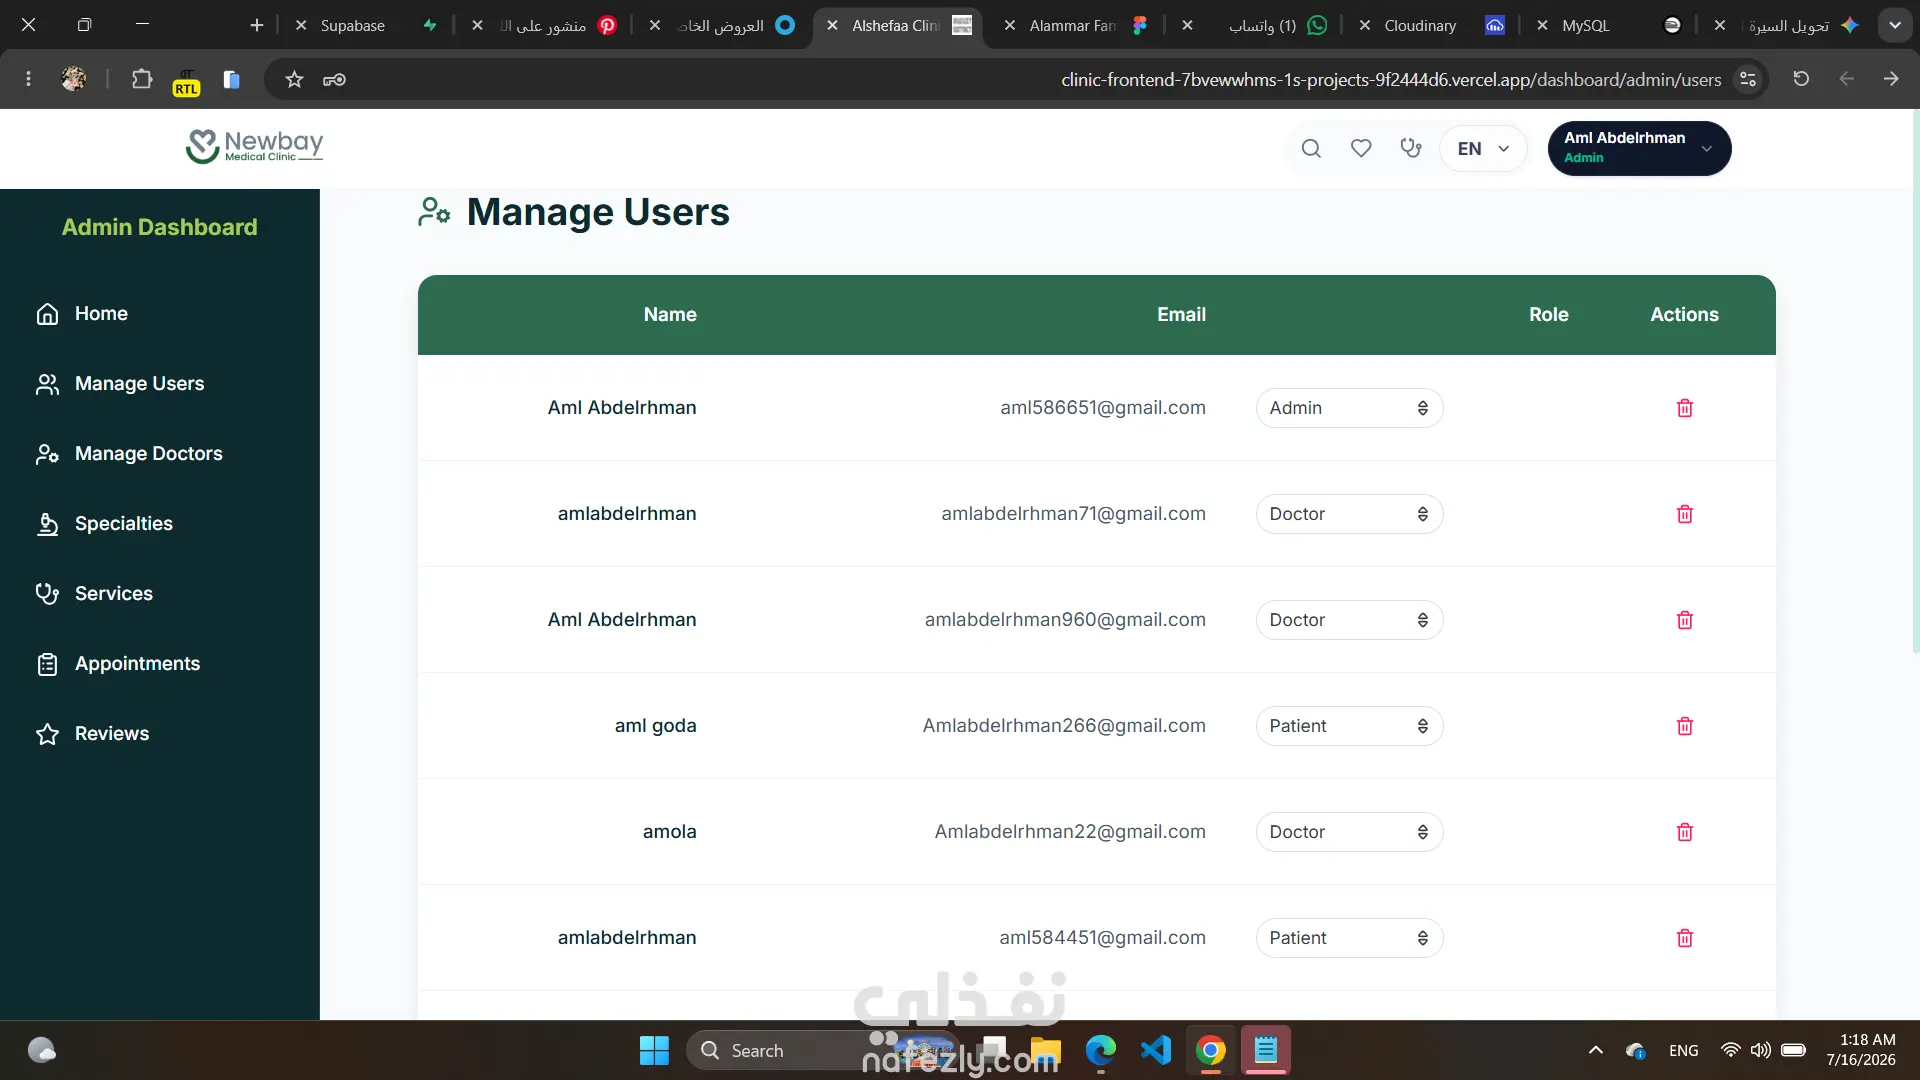Click the RTL extension icon
Viewport: 1920px width, 1080px height.
(x=186, y=80)
